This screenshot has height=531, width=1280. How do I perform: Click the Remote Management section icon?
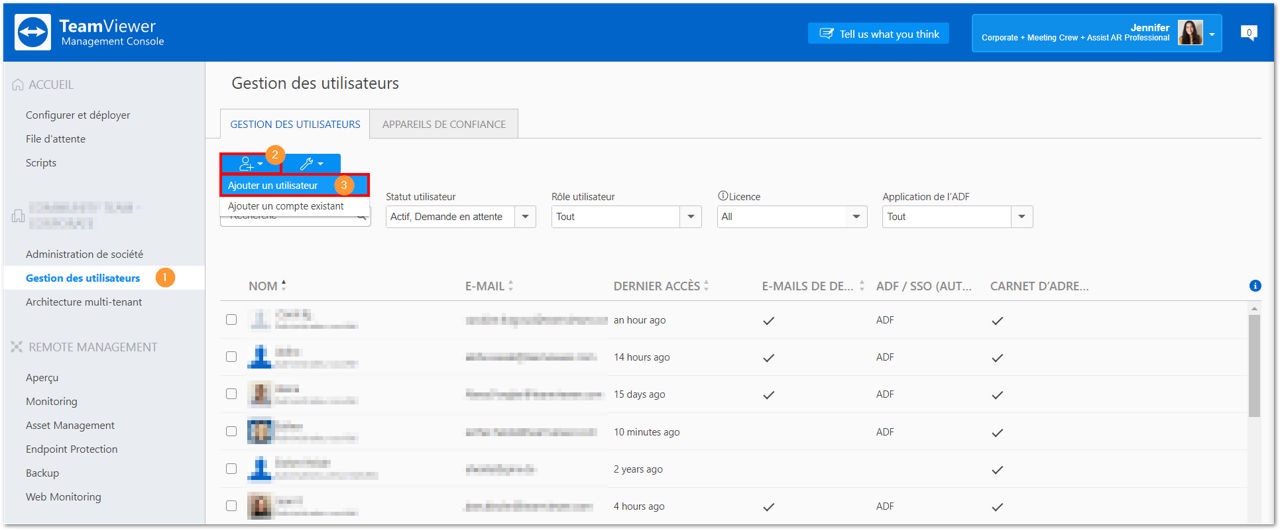click(17, 347)
